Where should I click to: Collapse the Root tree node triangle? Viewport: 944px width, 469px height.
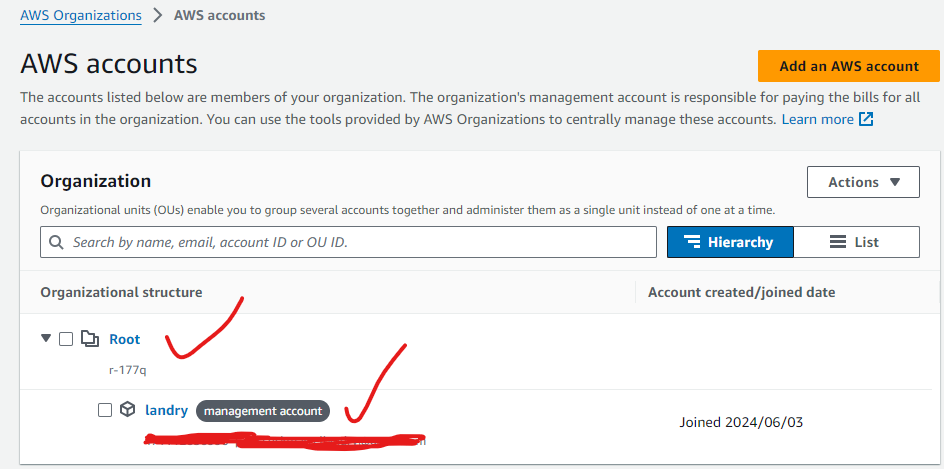coord(46,339)
